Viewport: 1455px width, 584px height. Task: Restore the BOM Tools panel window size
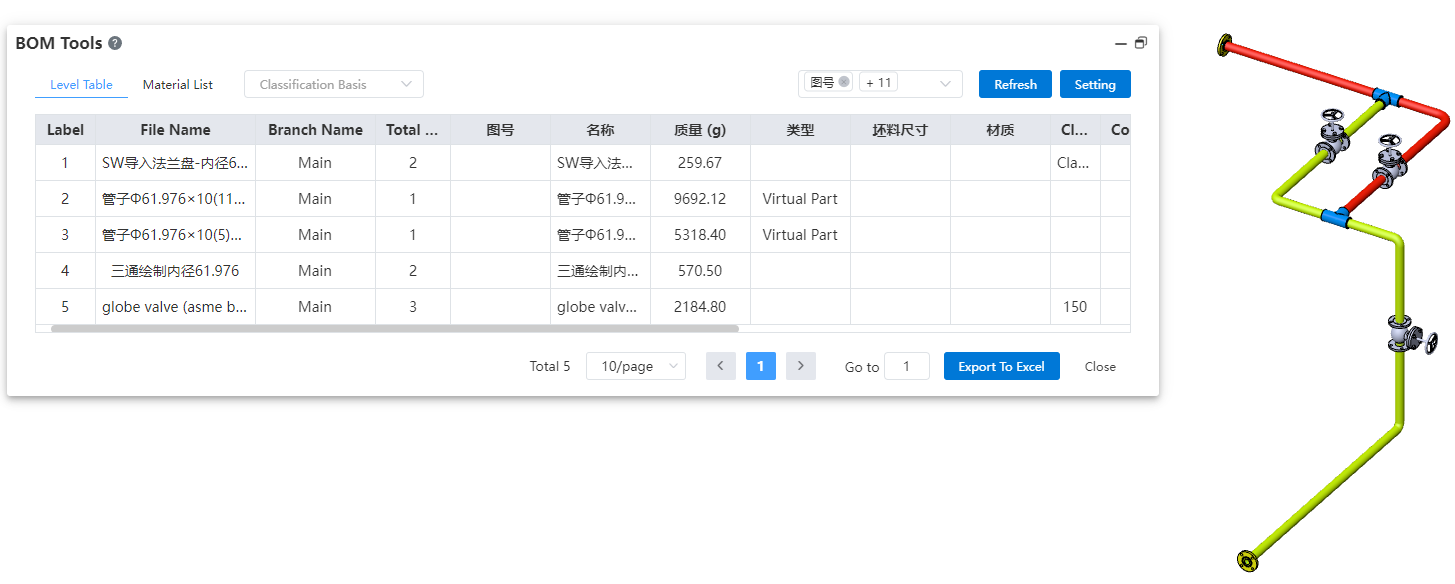tap(1141, 43)
